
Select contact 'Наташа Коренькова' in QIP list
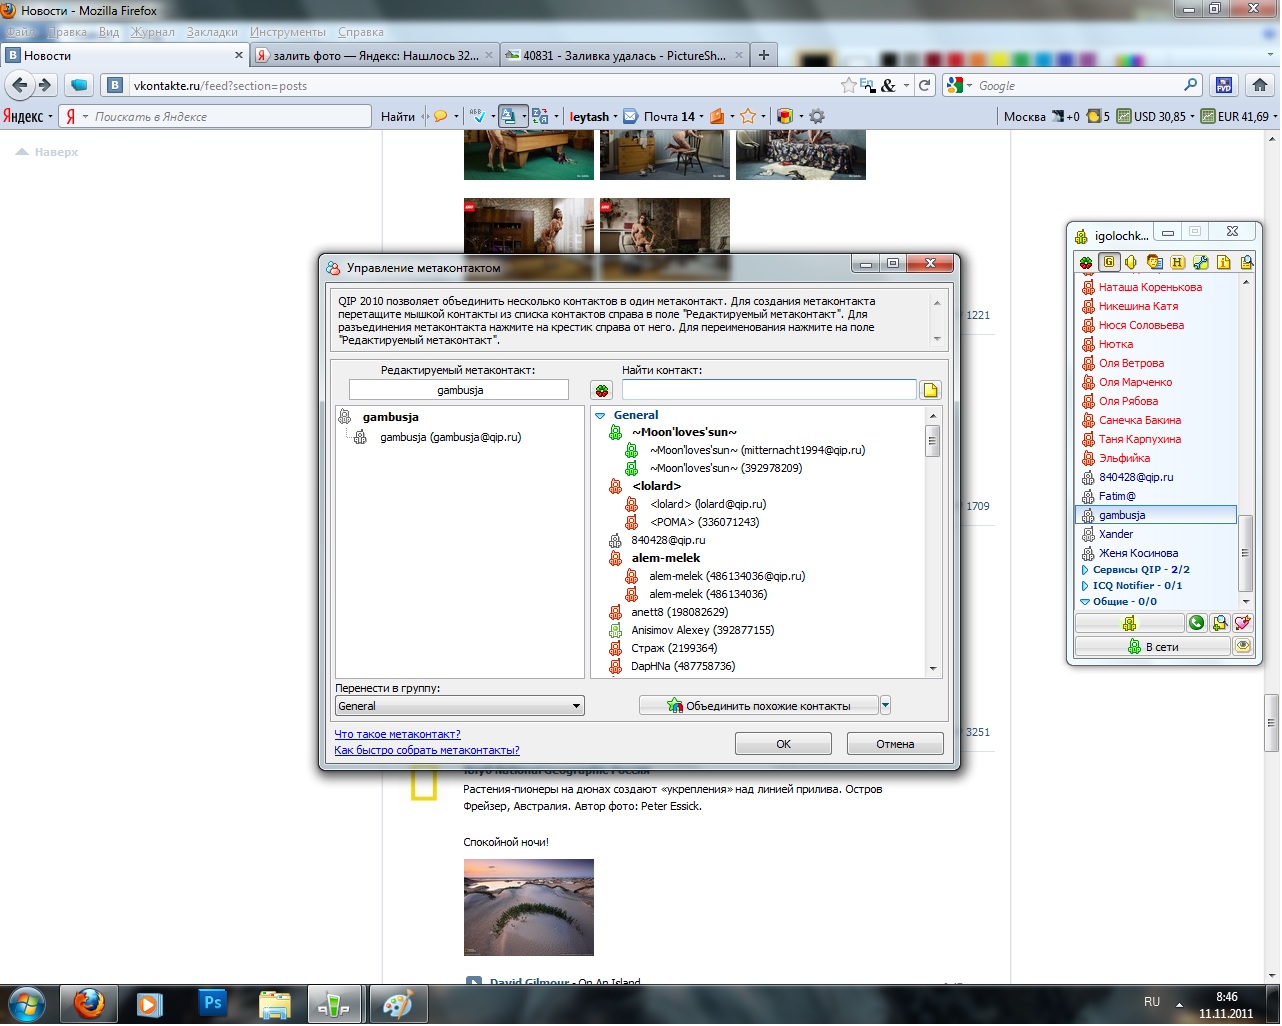(1150, 287)
